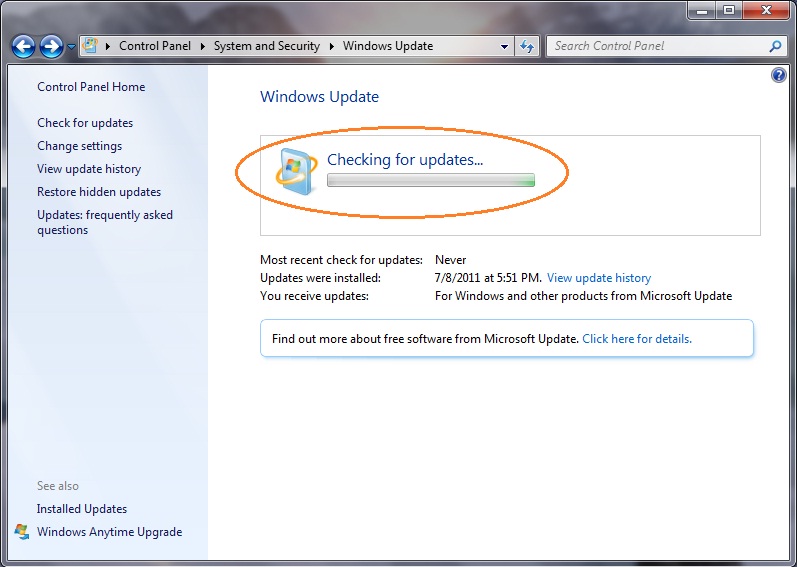Click 'For Windows and other products from Microsoft Update'
Image resolution: width=797 pixels, height=567 pixels.
click(x=584, y=296)
